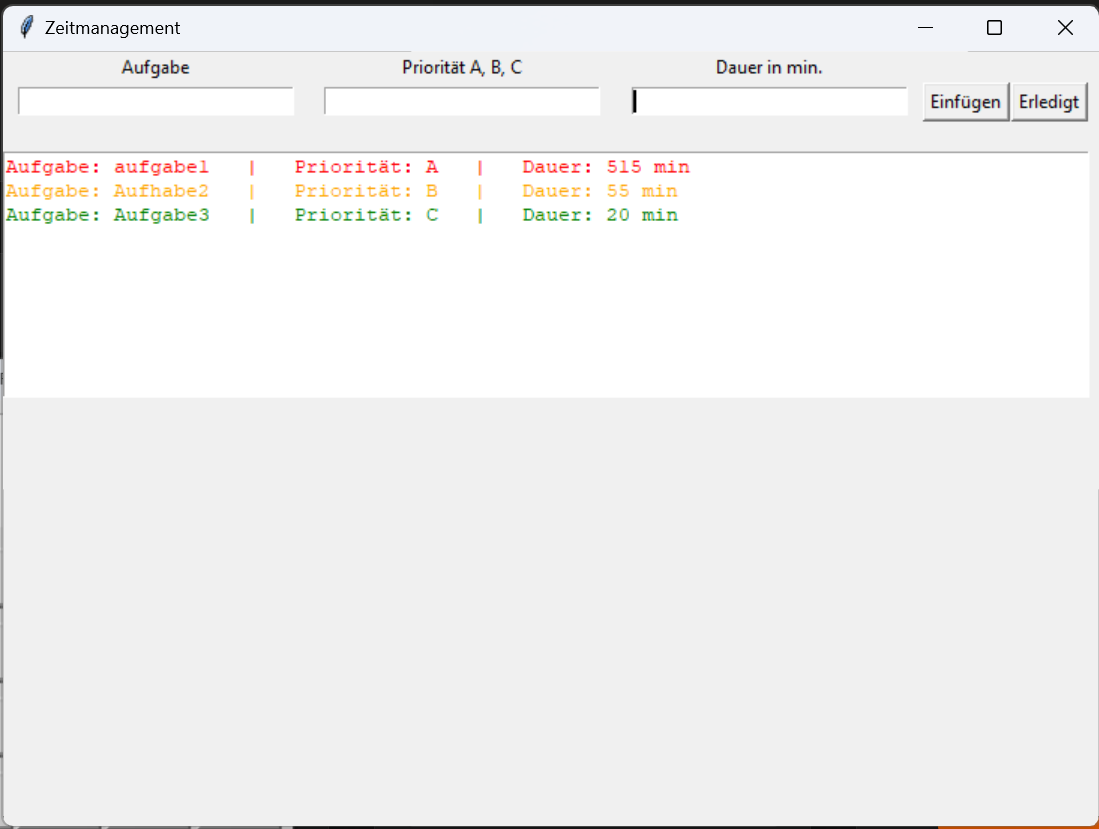Click the red task name aufgabe1
The image size is (1099, 829).
point(161,167)
